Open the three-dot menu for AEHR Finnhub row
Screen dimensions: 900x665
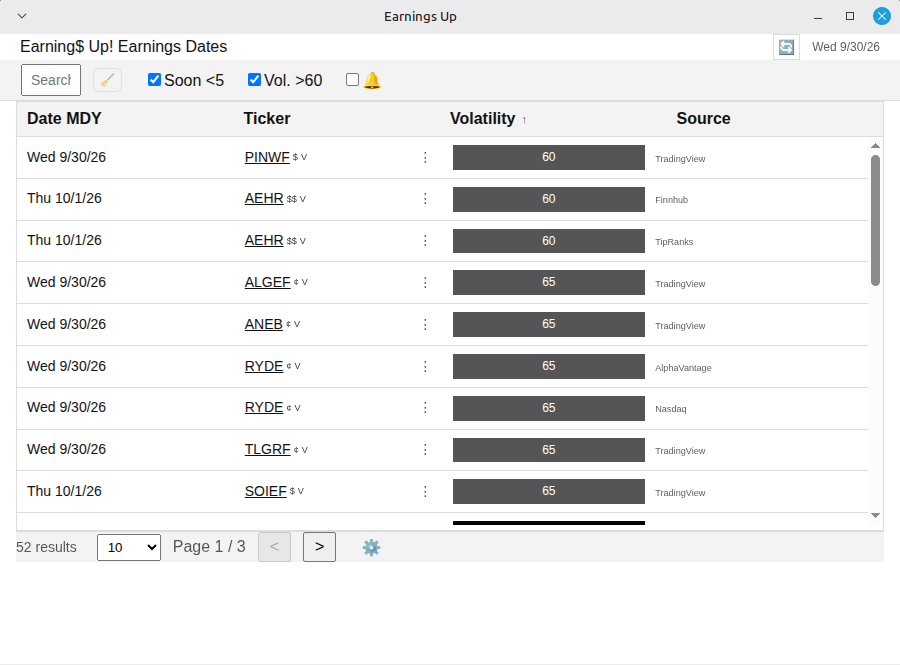tap(425, 199)
